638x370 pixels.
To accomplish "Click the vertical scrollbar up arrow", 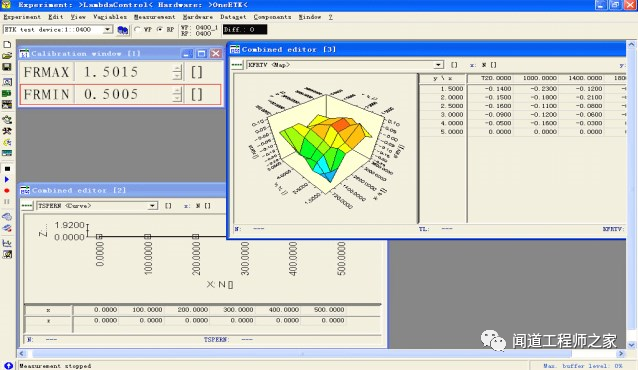I will (631, 44).
